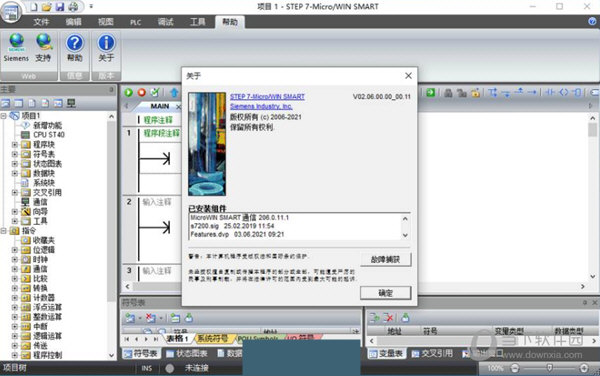Expand the 交叉引用 tree node
The height and width of the screenshot is (376, 600).
tap(15, 192)
